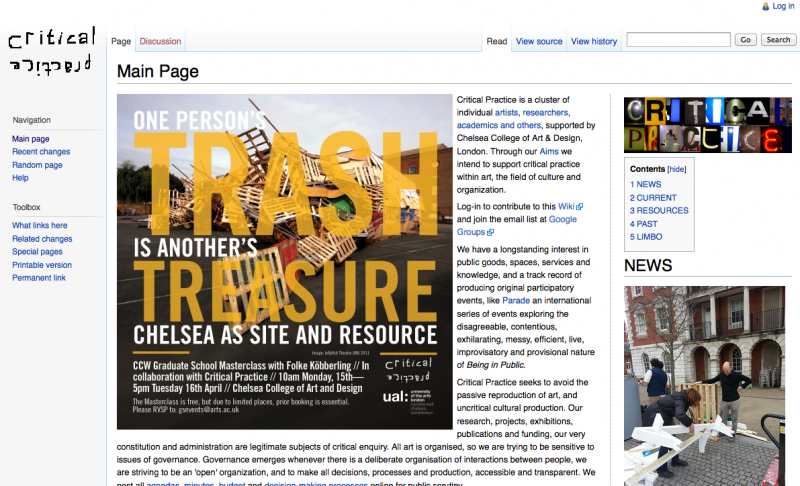Open What links here

[x=40, y=225]
